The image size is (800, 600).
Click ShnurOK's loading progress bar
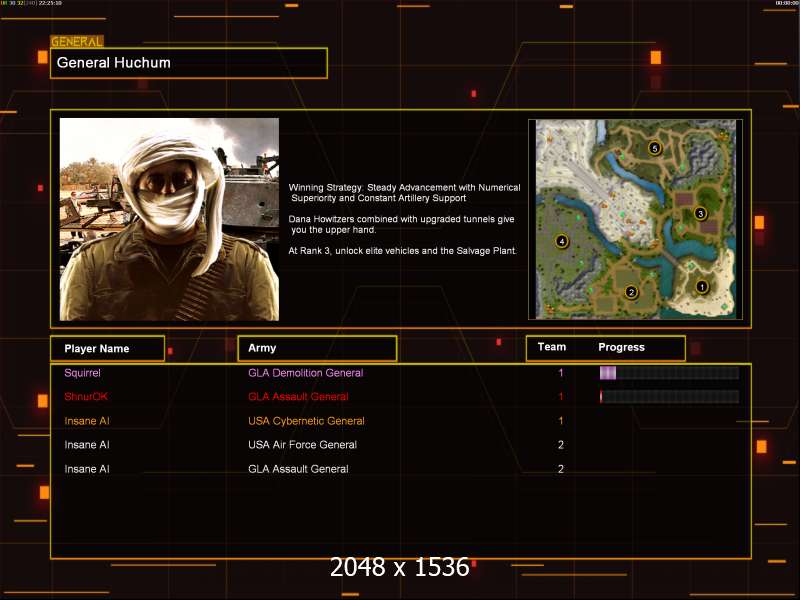pyautogui.click(x=669, y=396)
